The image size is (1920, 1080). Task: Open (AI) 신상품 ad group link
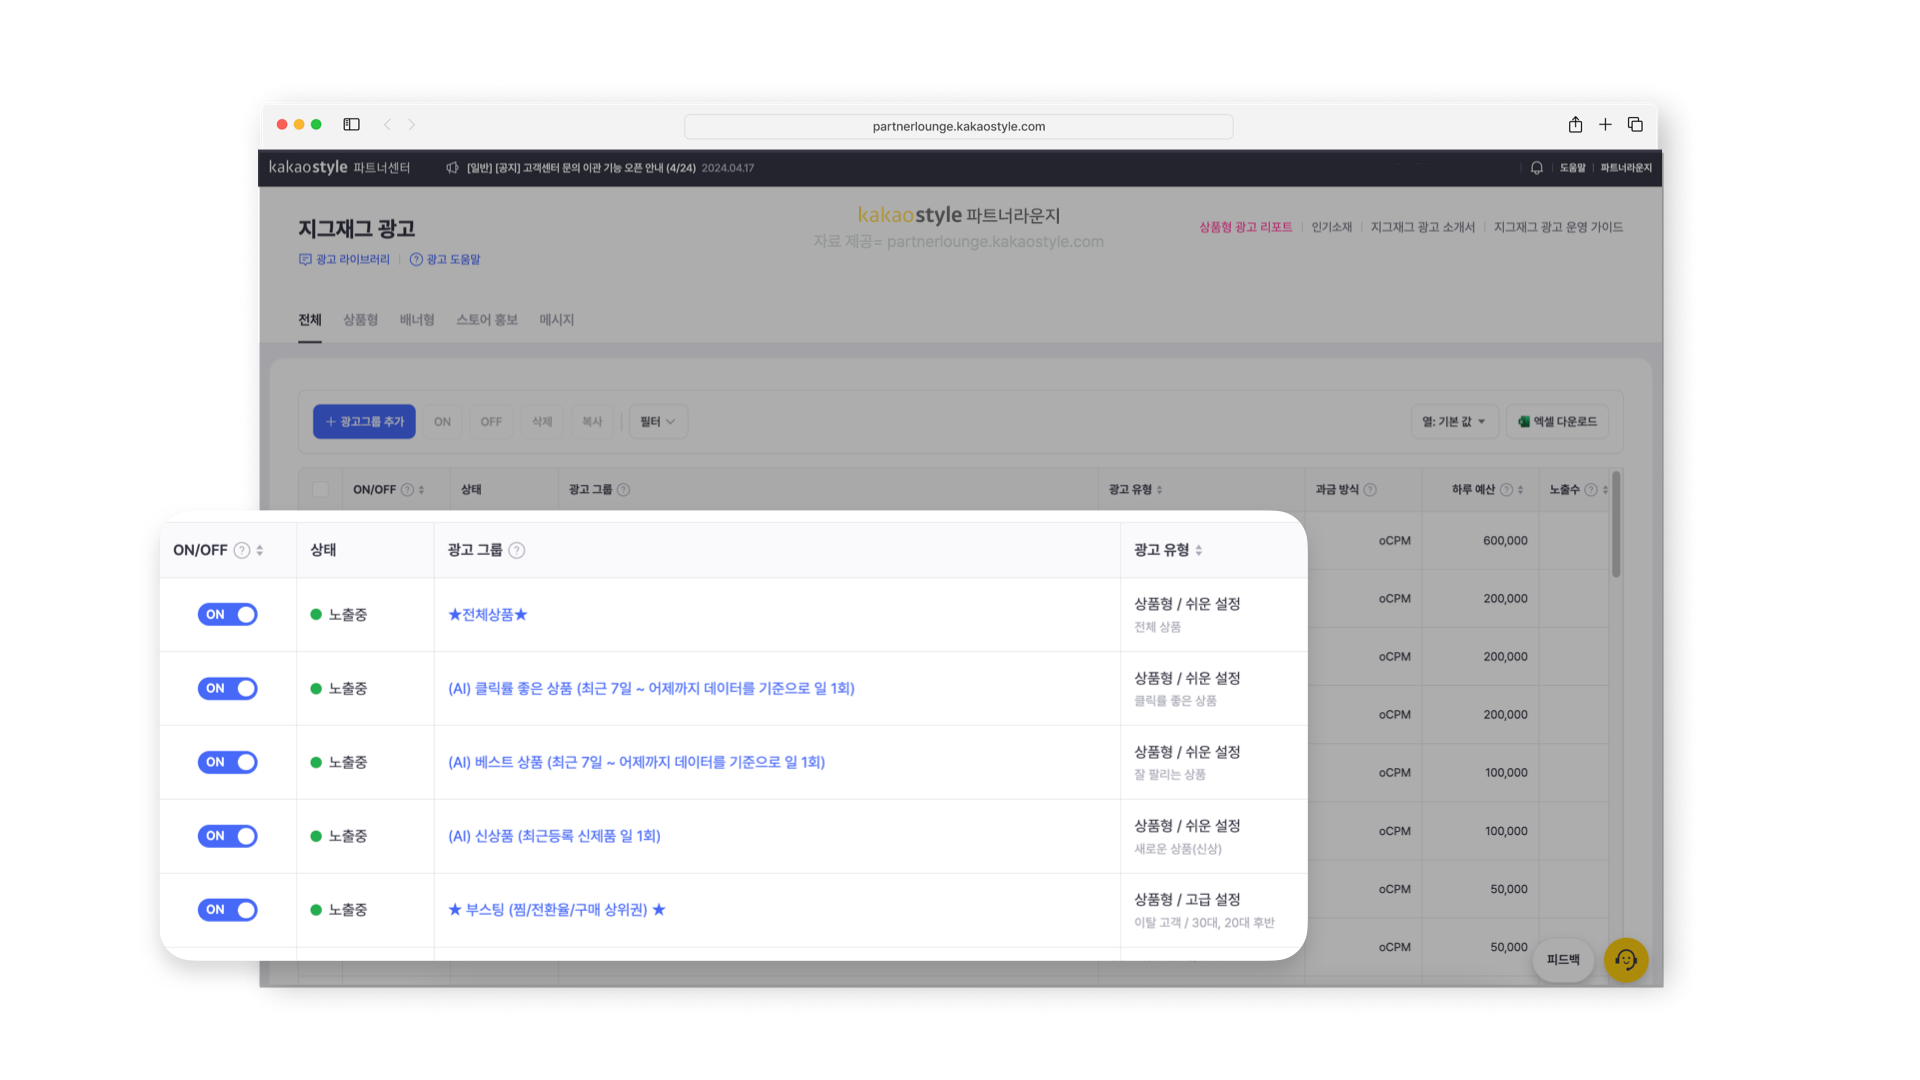pyautogui.click(x=554, y=836)
